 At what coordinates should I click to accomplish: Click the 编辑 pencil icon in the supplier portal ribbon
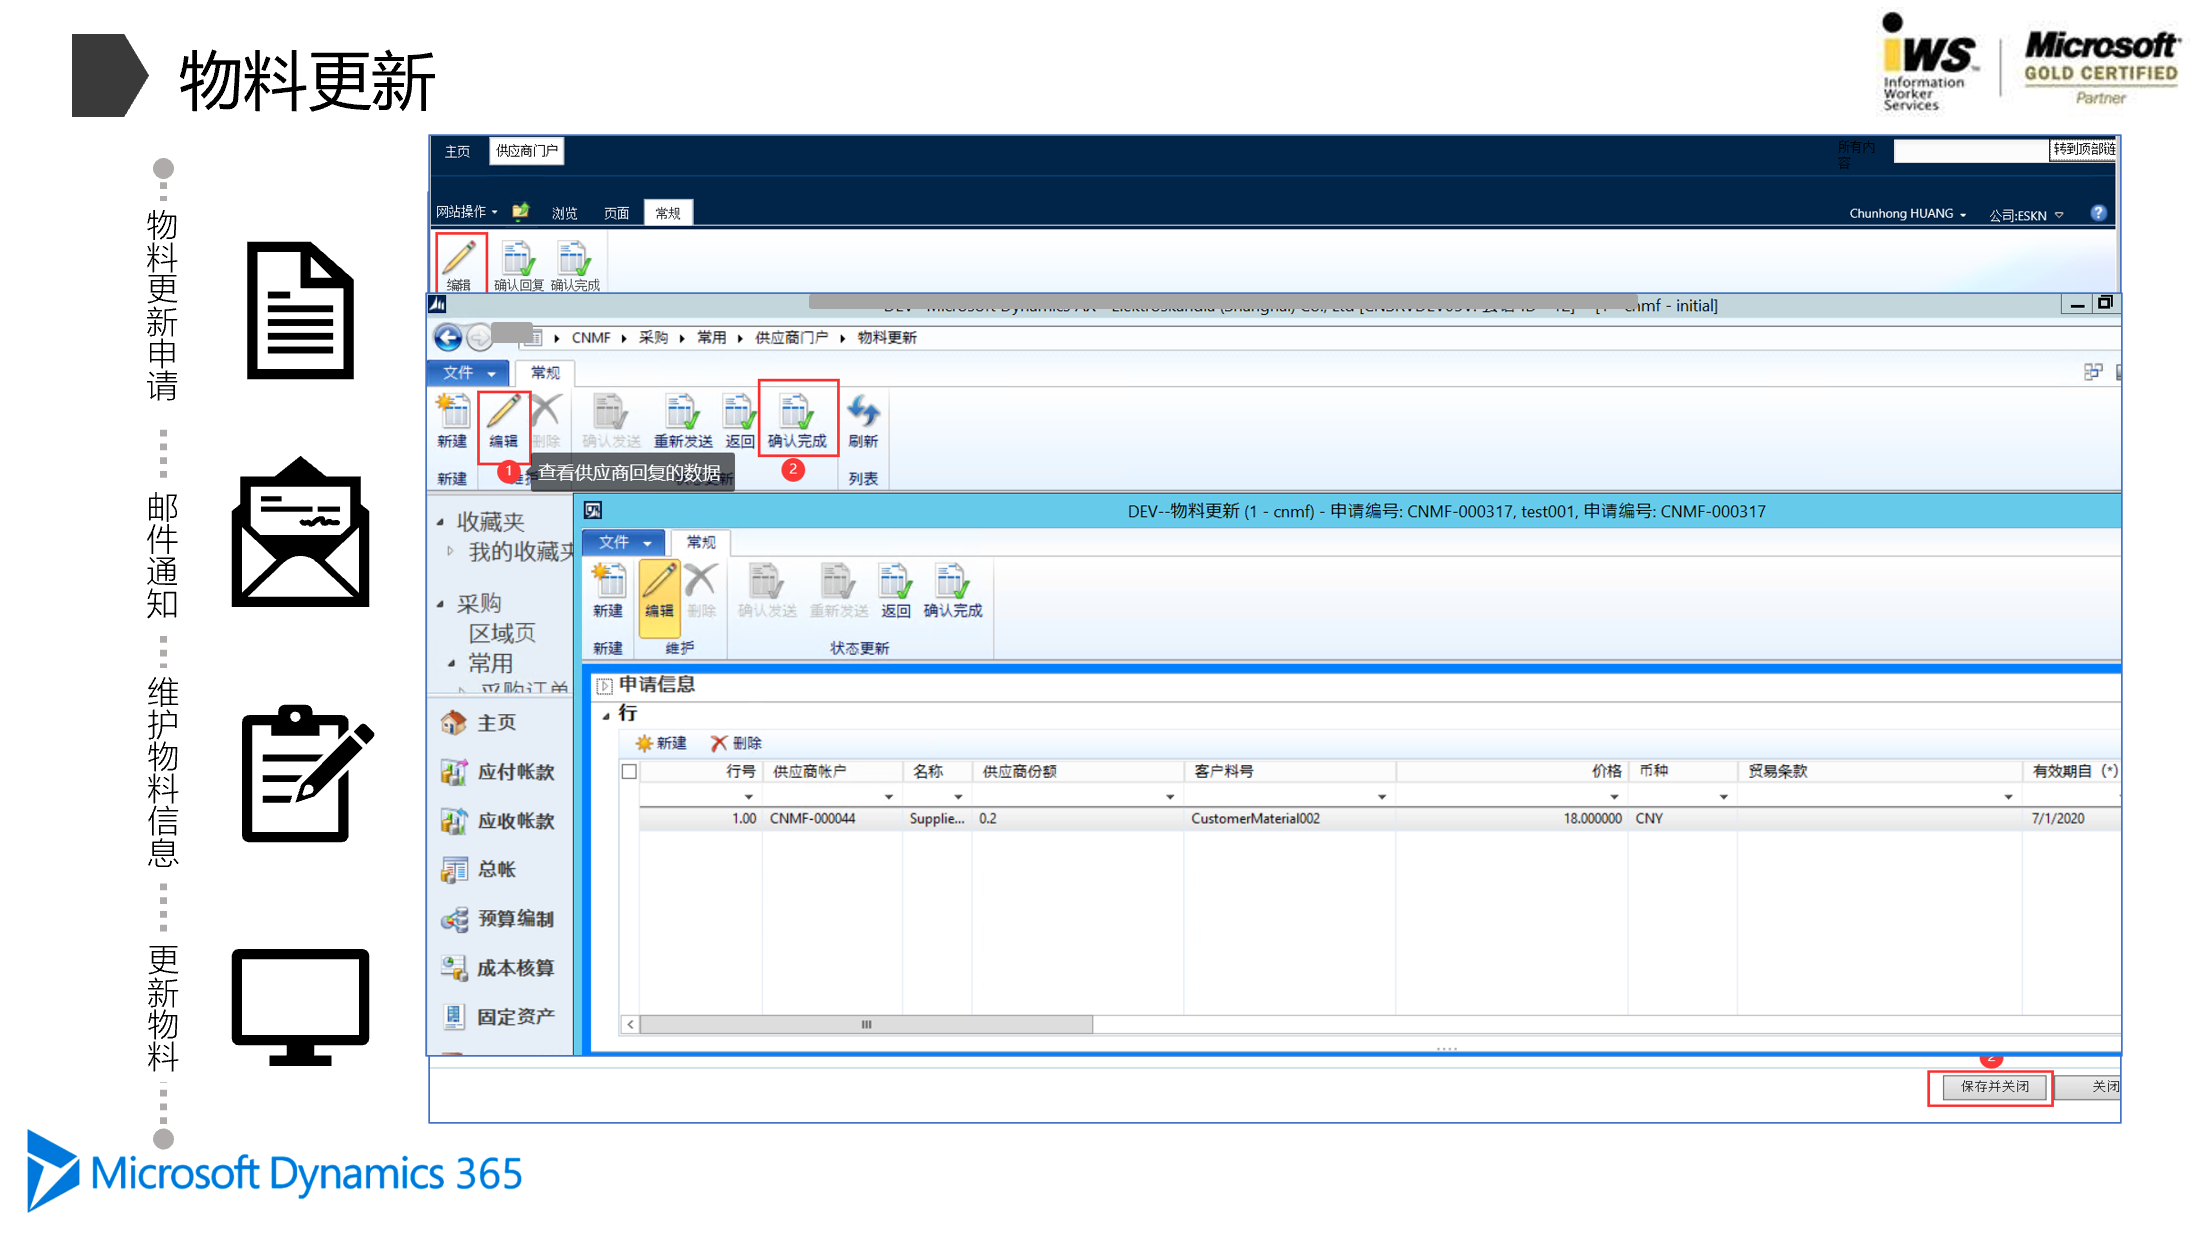click(x=460, y=263)
